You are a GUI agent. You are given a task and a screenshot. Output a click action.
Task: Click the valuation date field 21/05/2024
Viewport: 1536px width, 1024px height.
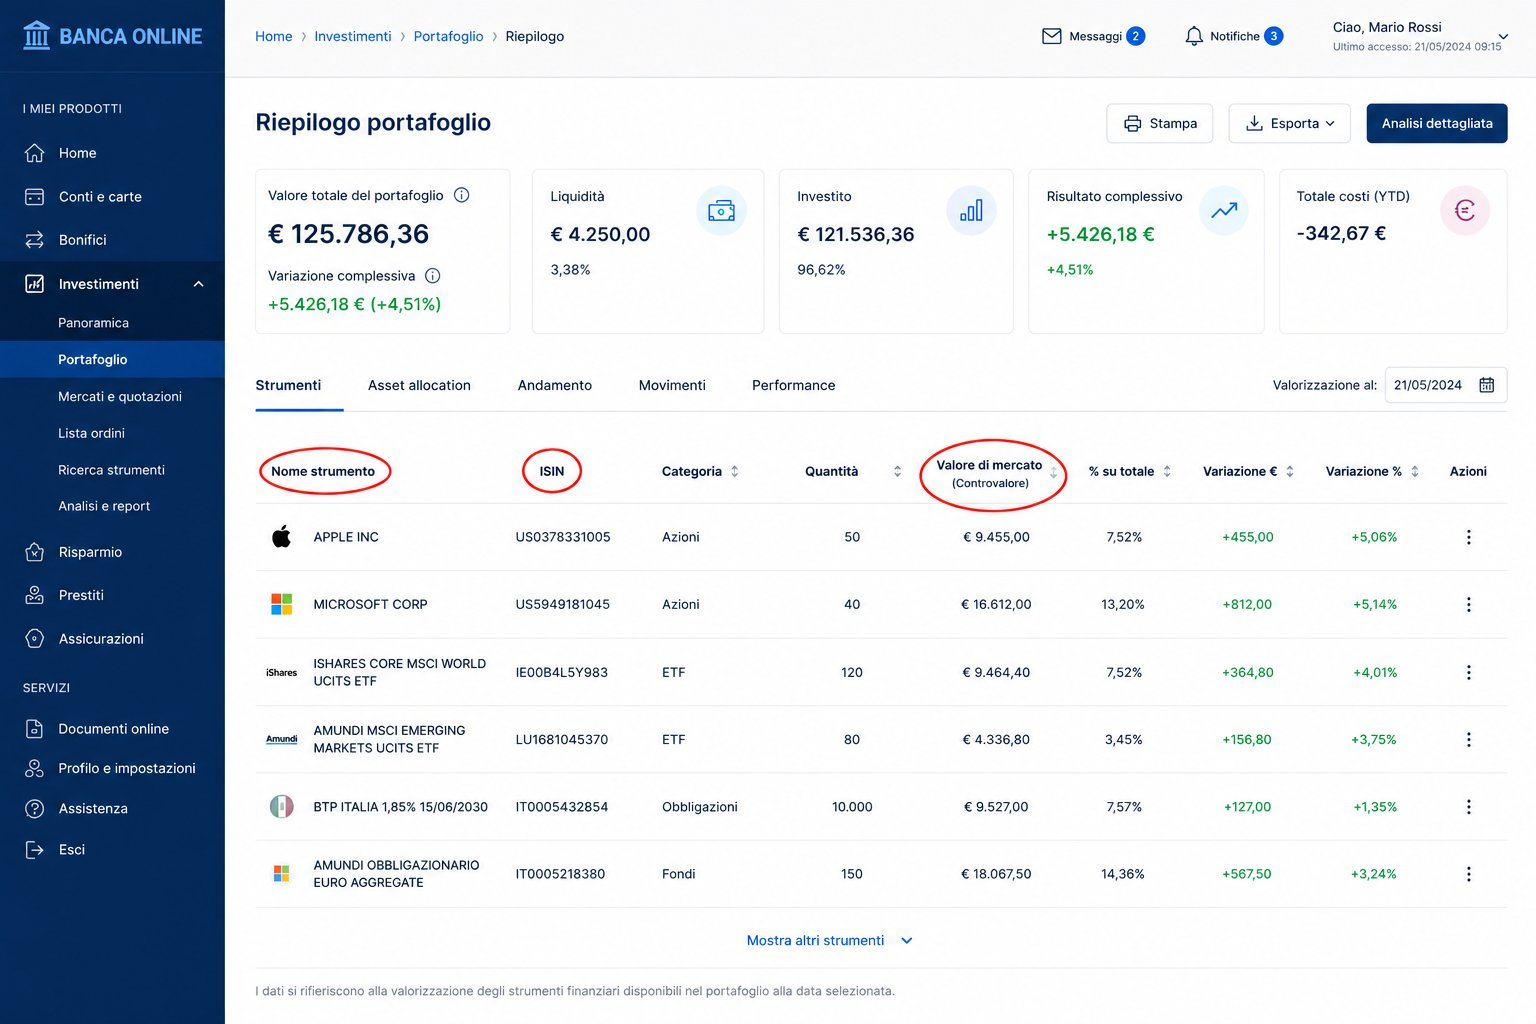coord(1446,385)
